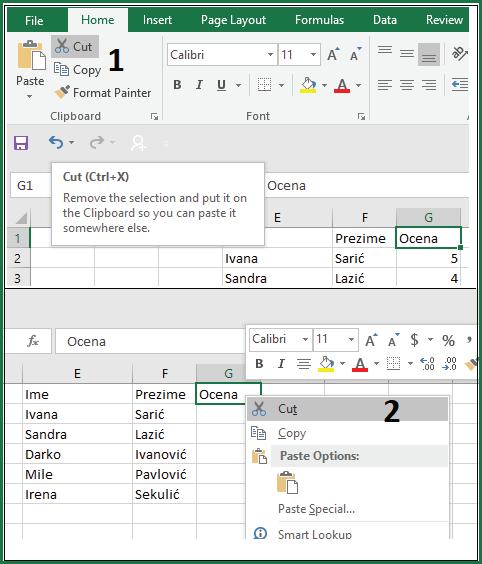Click Paste Special... in the context menu
The width and height of the screenshot is (482, 564).
(x=317, y=509)
